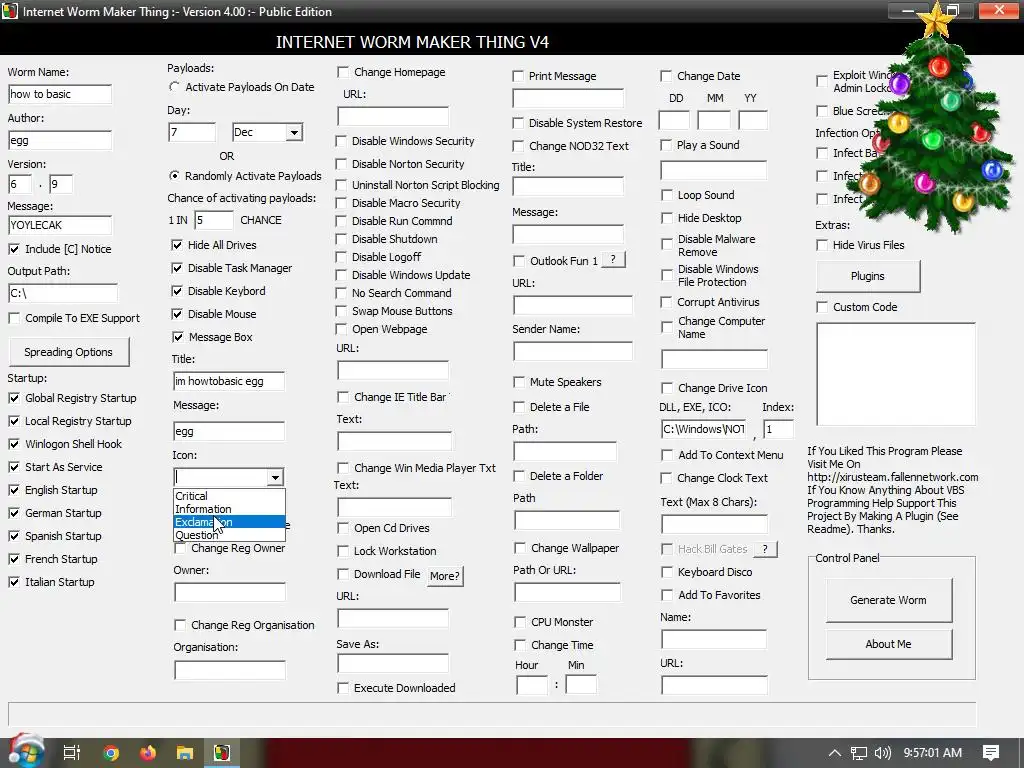The width and height of the screenshot is (1024, 768).
Task: Choose Question from the icon list
Action: 229,535
